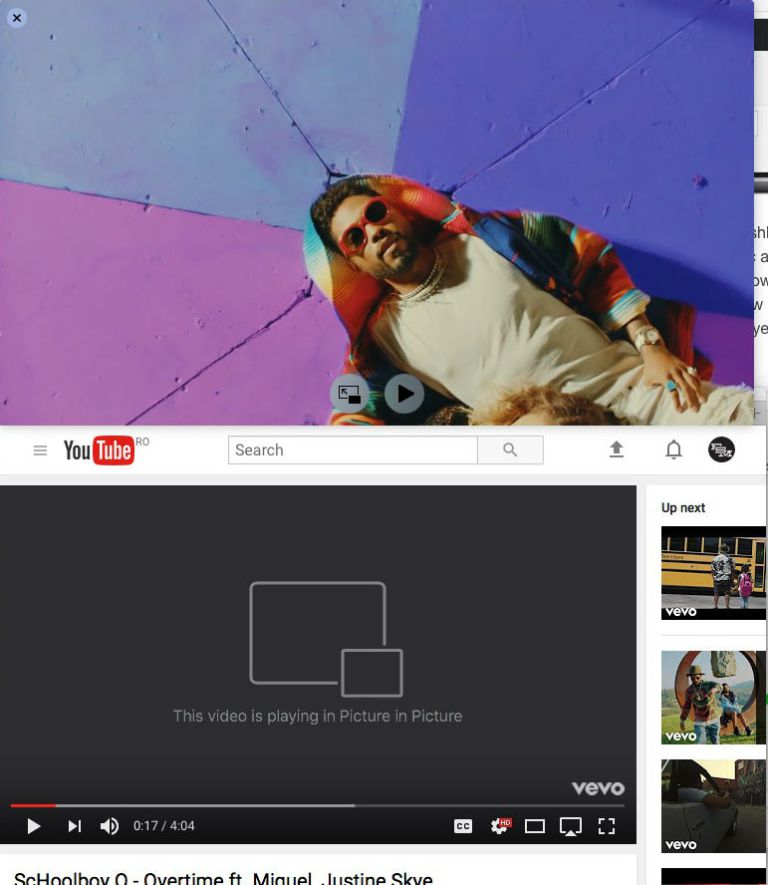Toggle closed captions with CC button
Image resolution: width=768 pixels, height=885 pixels.
click(x=463, y=826)
